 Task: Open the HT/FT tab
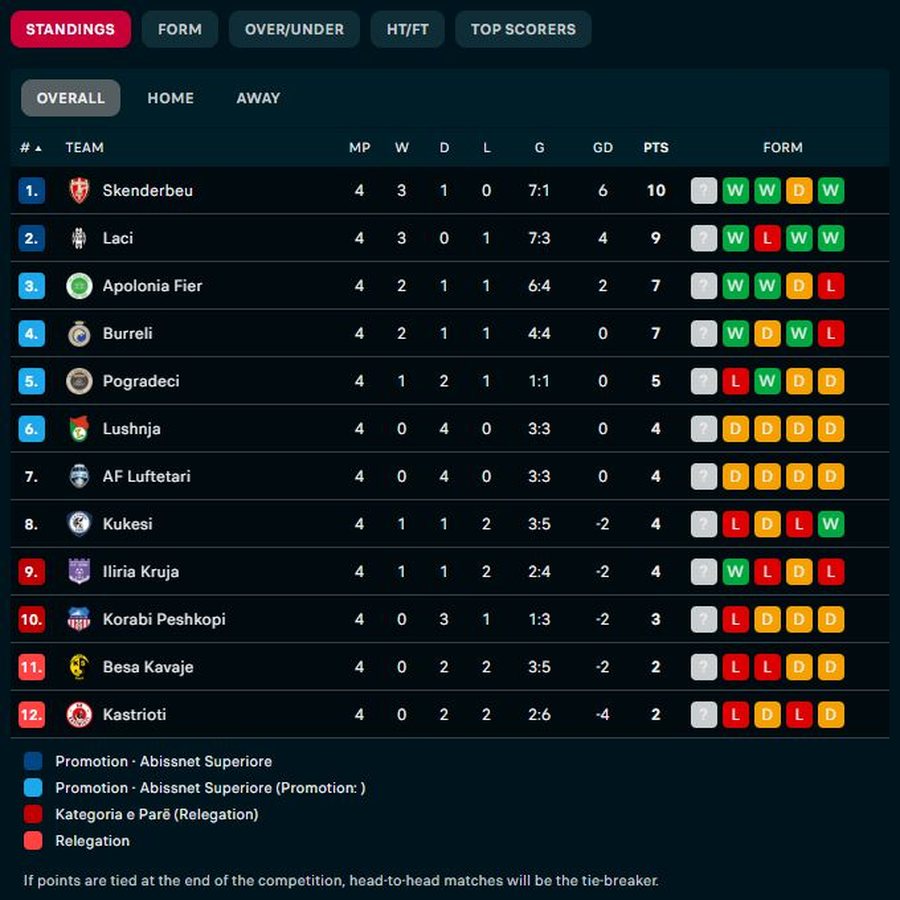(407, 29)
